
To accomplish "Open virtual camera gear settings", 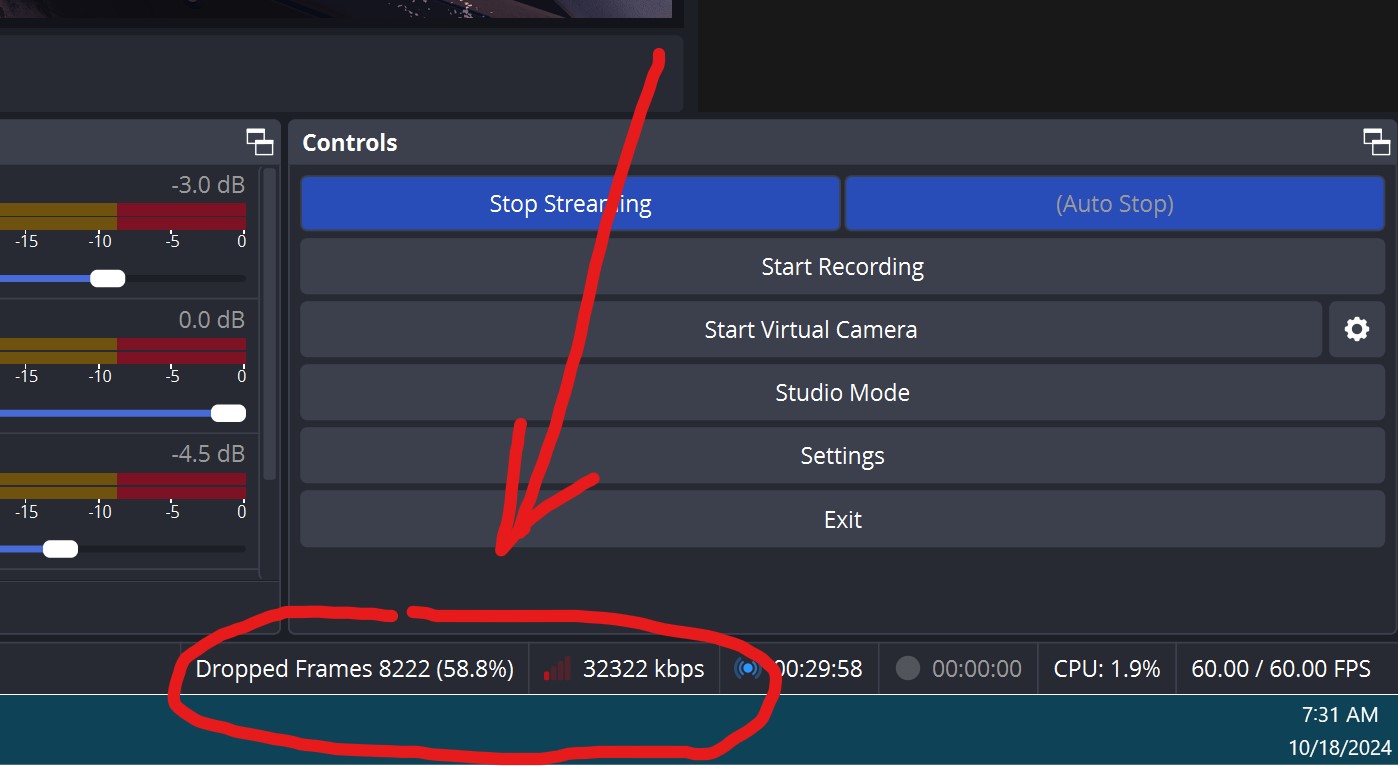I will 1356,329.
